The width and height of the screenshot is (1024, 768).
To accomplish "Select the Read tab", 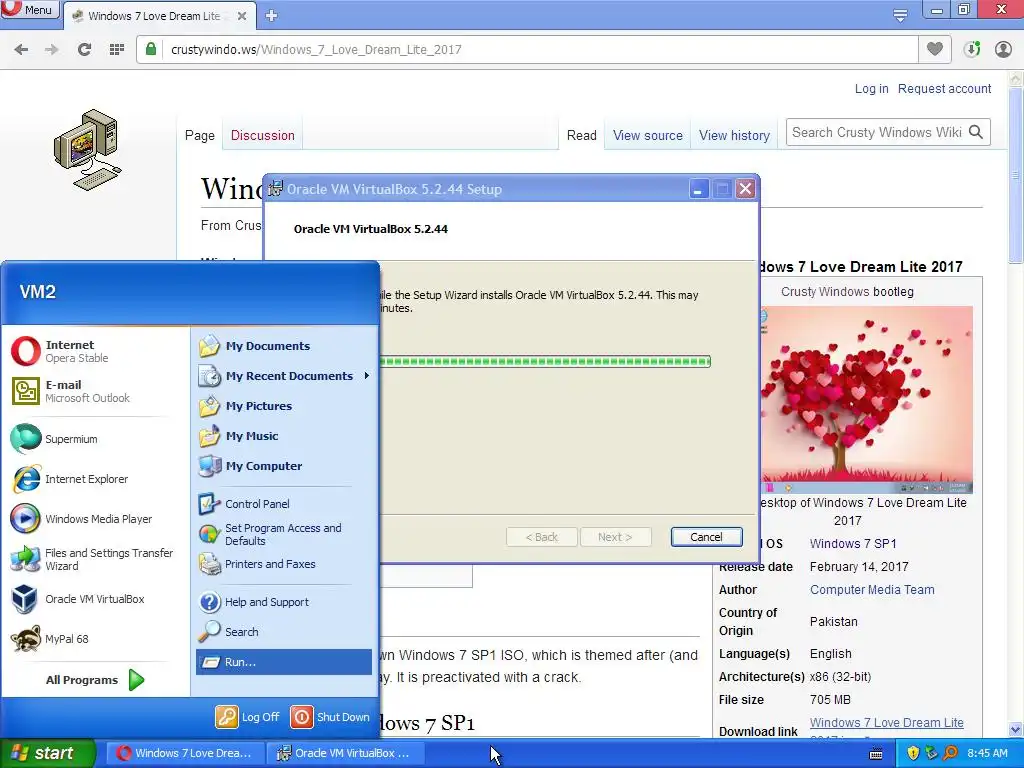I will pyautogui.click(x=581, y=135).
